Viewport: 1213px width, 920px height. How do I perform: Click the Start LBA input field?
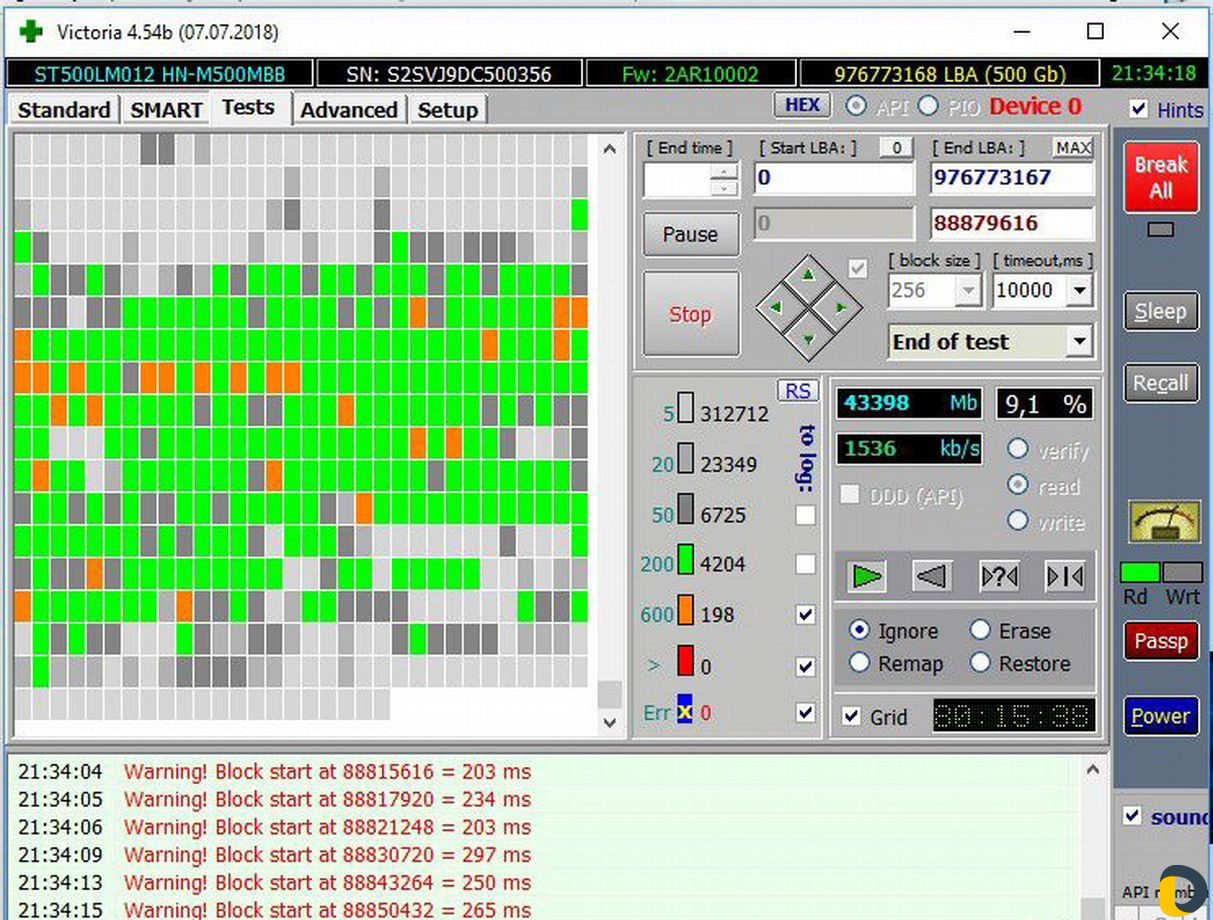pos(833,178)
